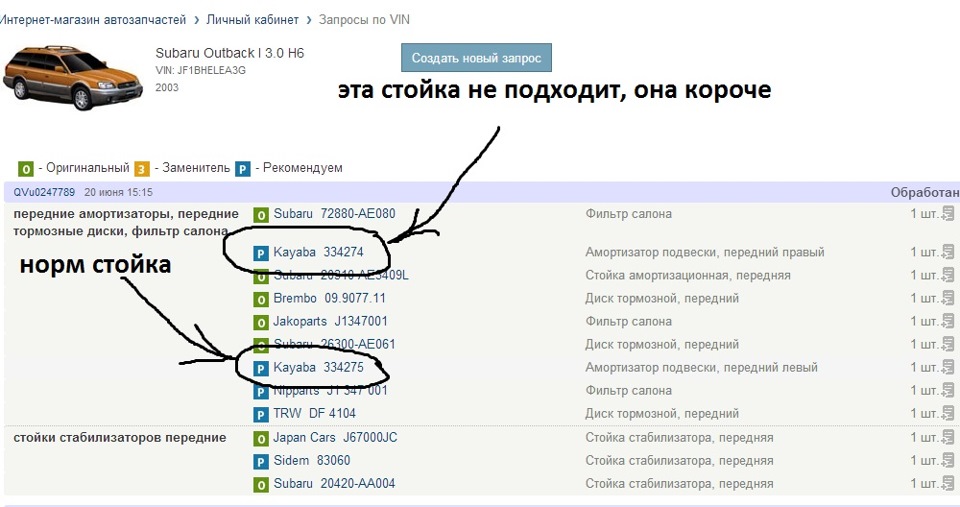The width and height of the screenshot is (960, 507).
Task: Click add-to-cart icon in TRW DF 4104 row
Action: point(948,413)
